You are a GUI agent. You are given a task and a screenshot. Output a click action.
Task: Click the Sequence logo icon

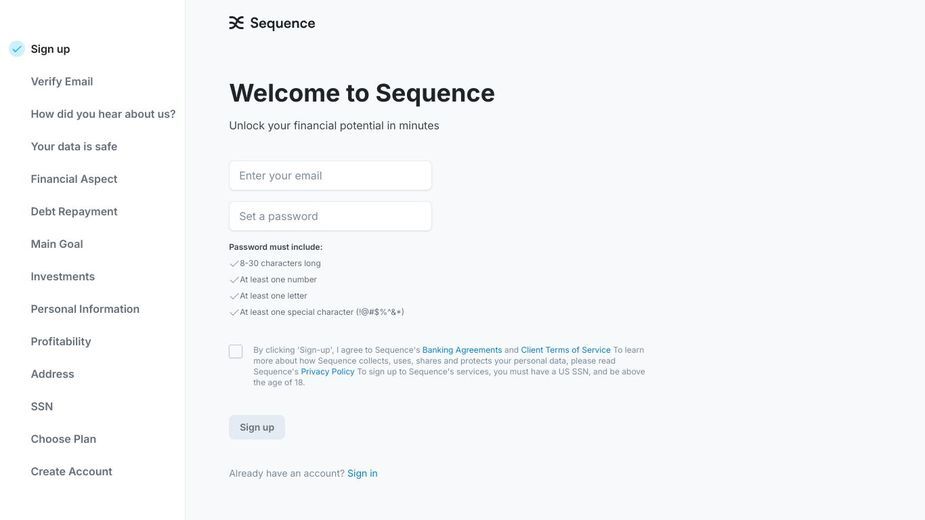pos(236,23)
